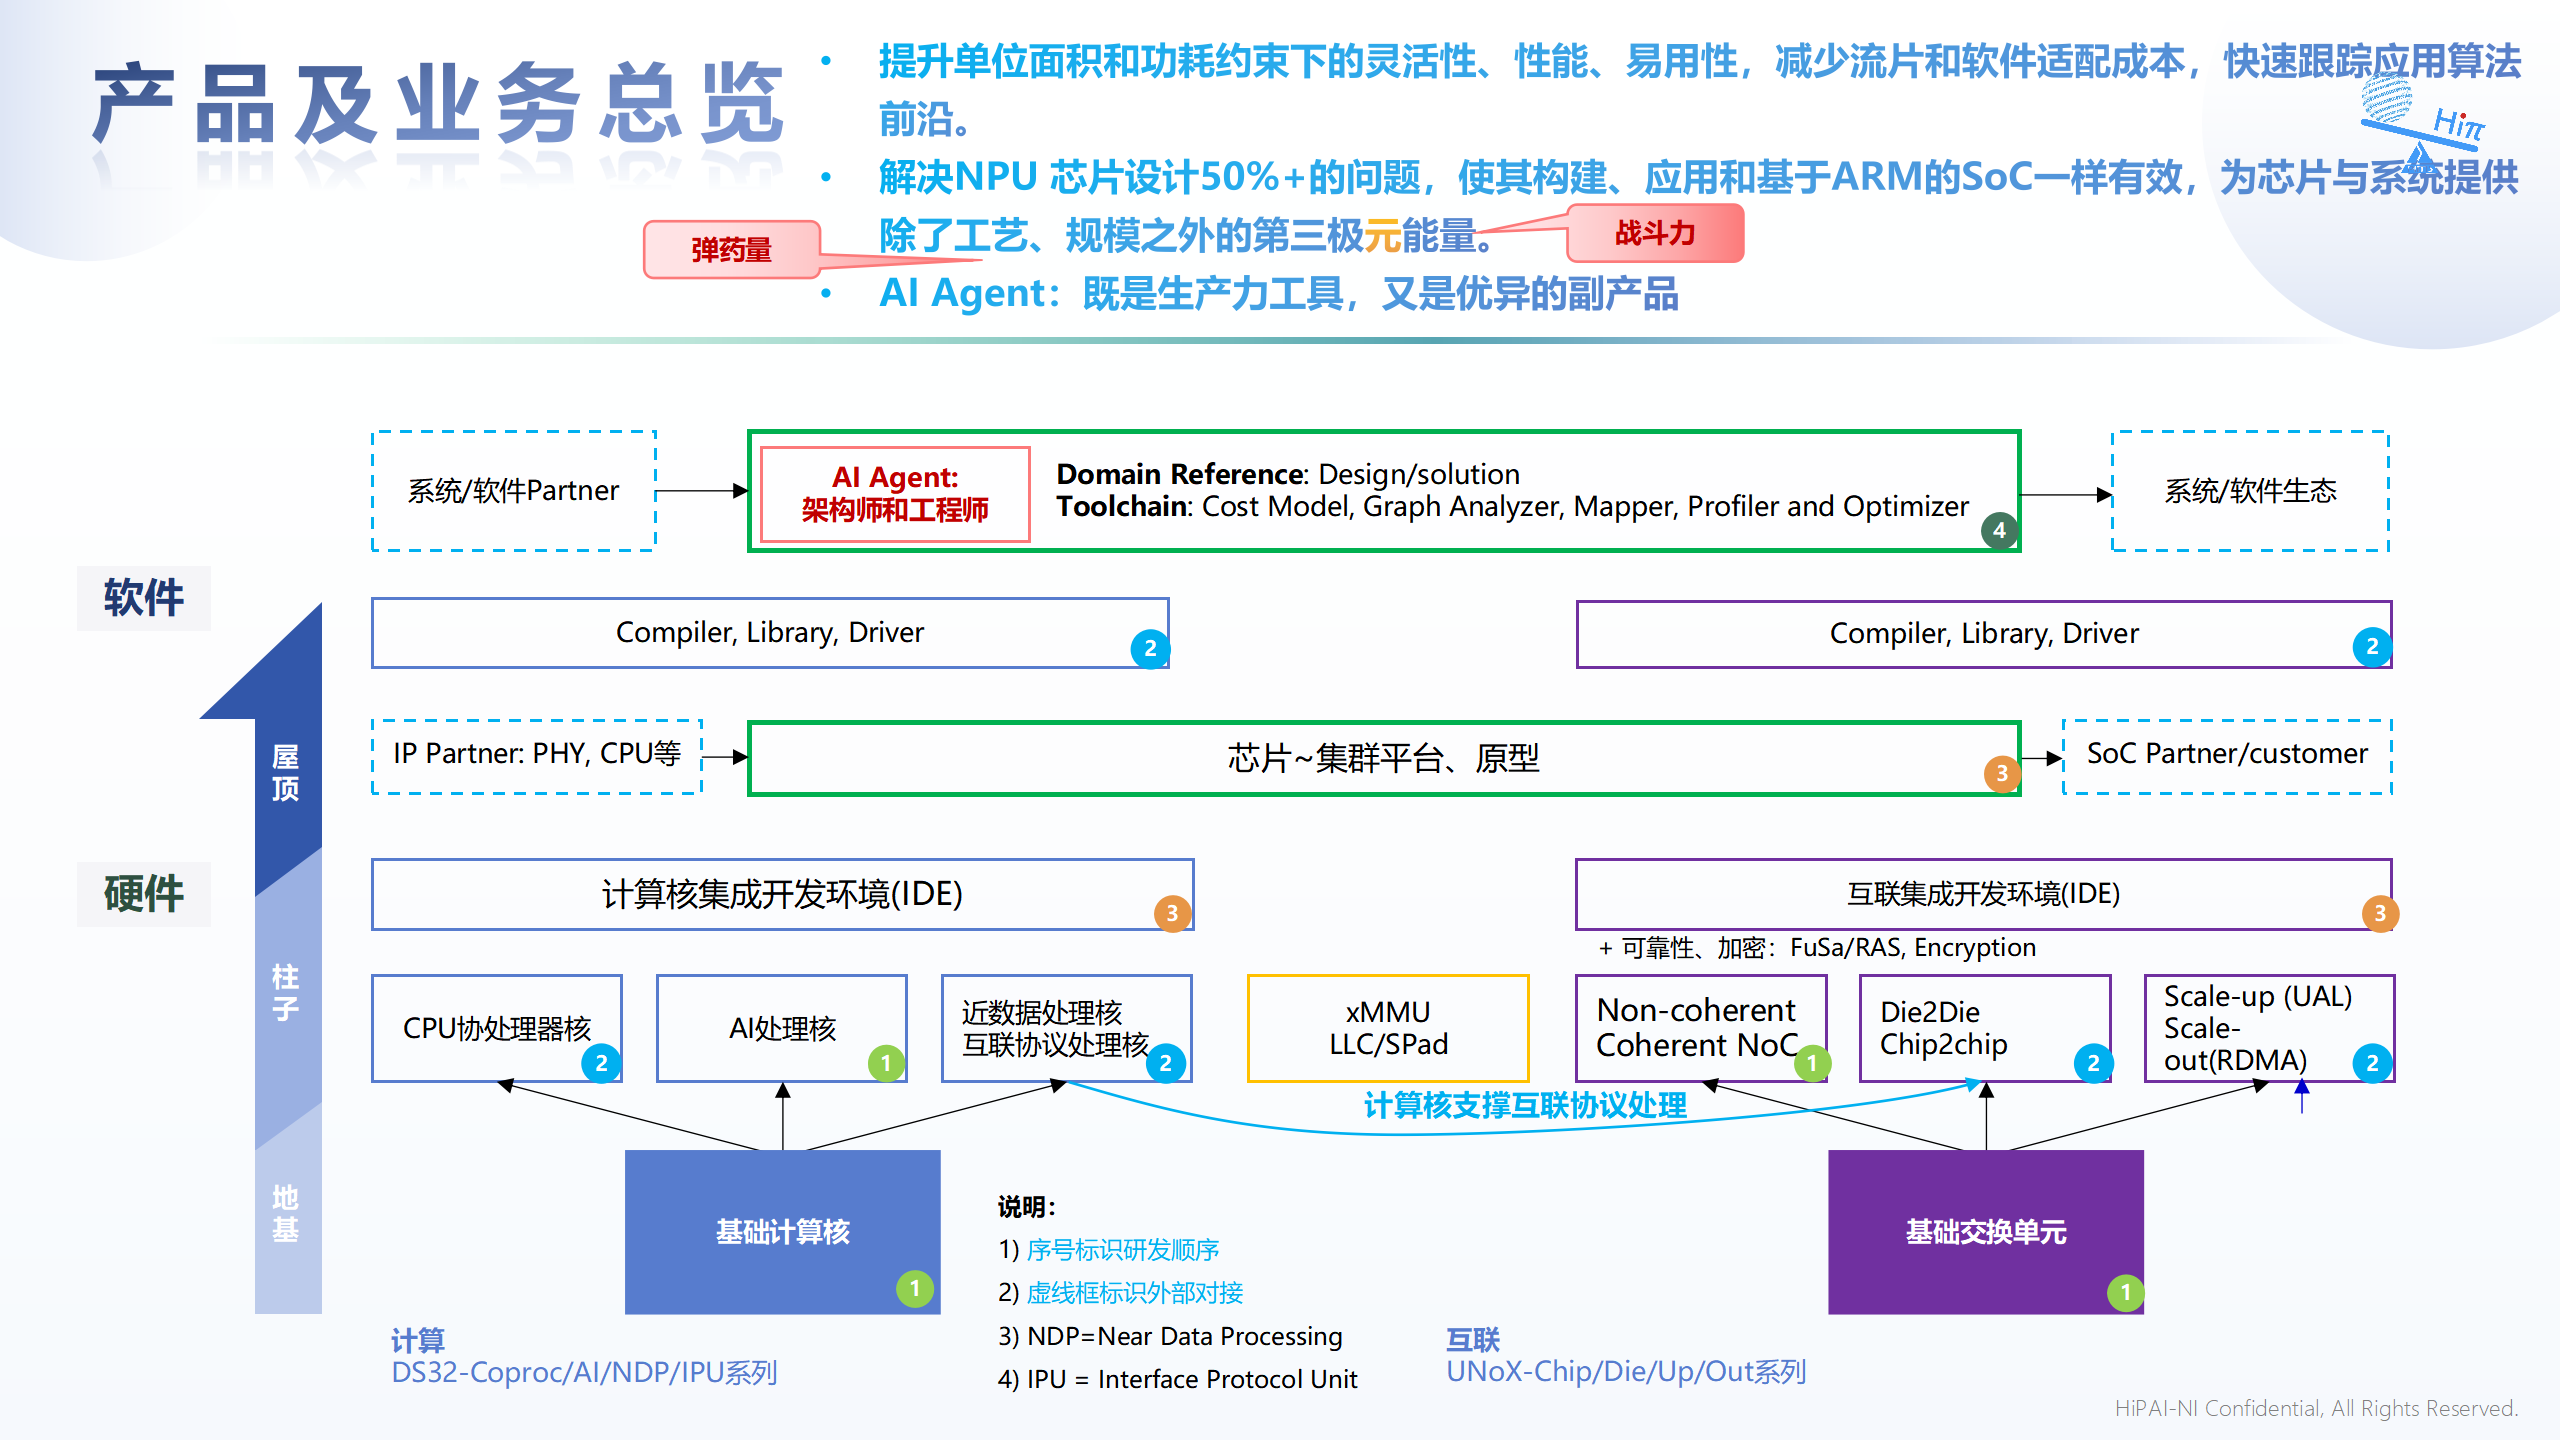2560x1440 pixels.
Task: Click green badge 1 on AI处理核 box
Action: [886, 1063]
